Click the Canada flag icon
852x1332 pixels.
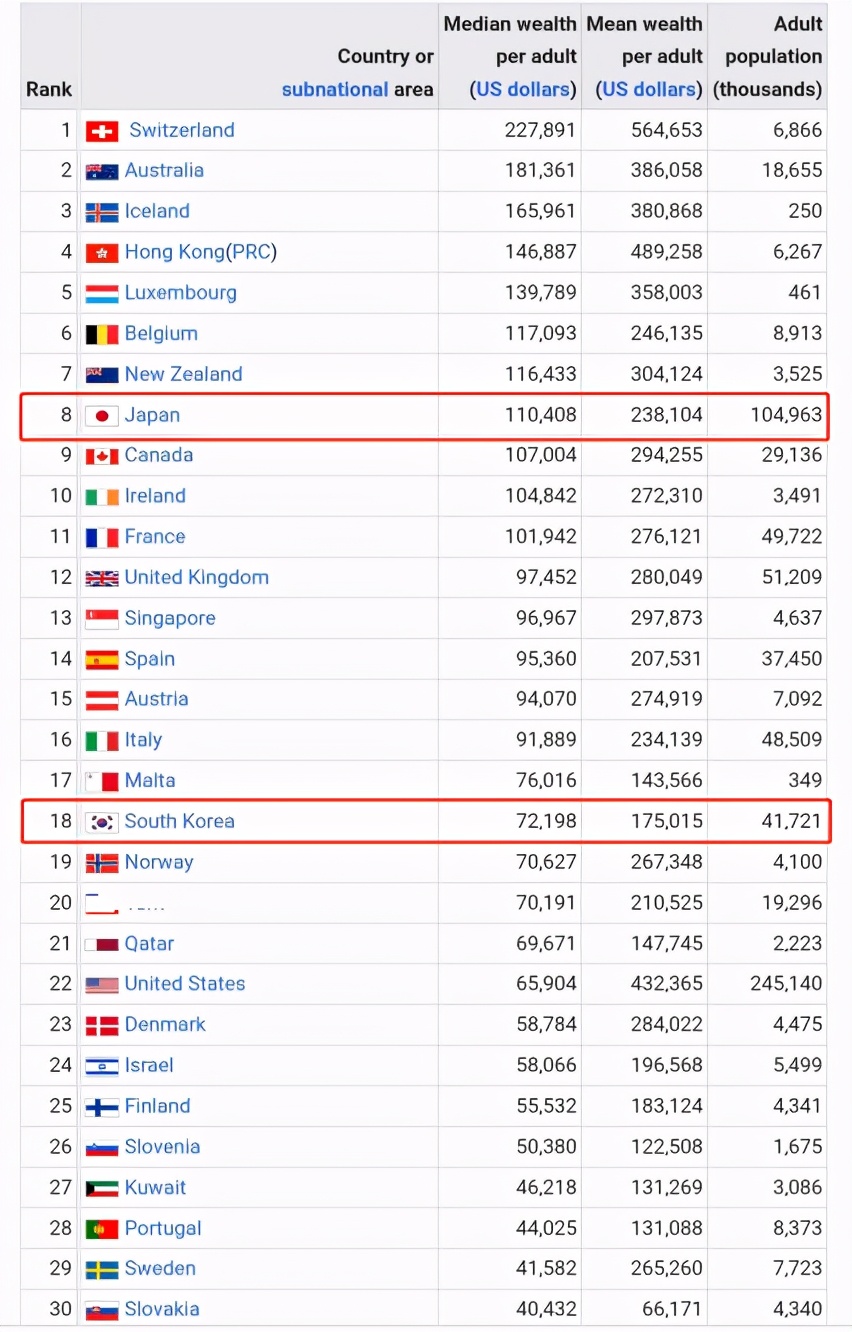pyautogui.click(x=102, y=456)
